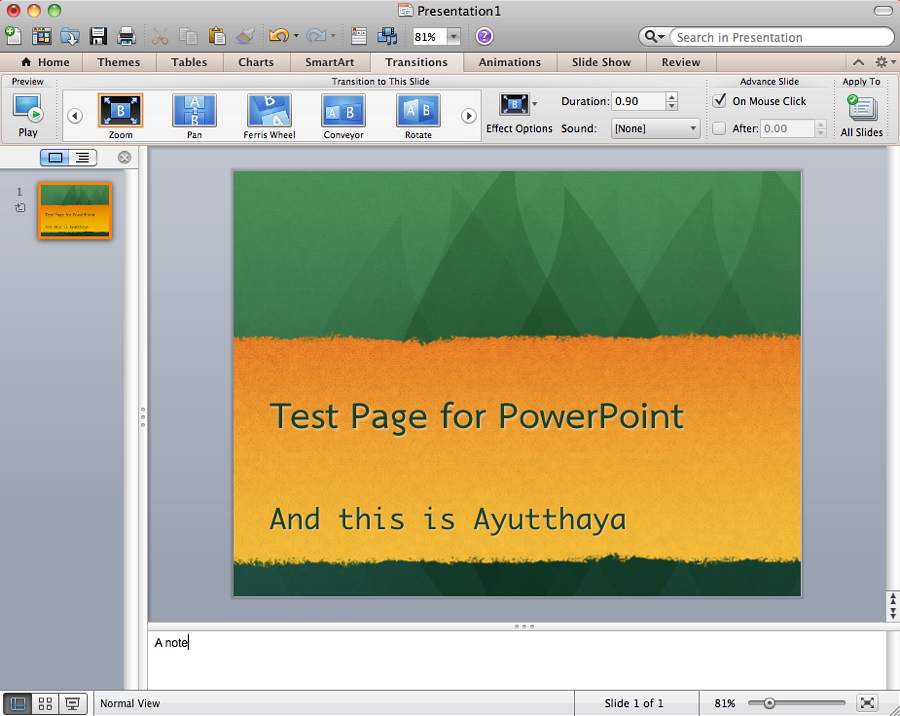This screenshot has width=900, height=716.
Task: Adjust the After time stepper arrows
Action: point(821,129)
